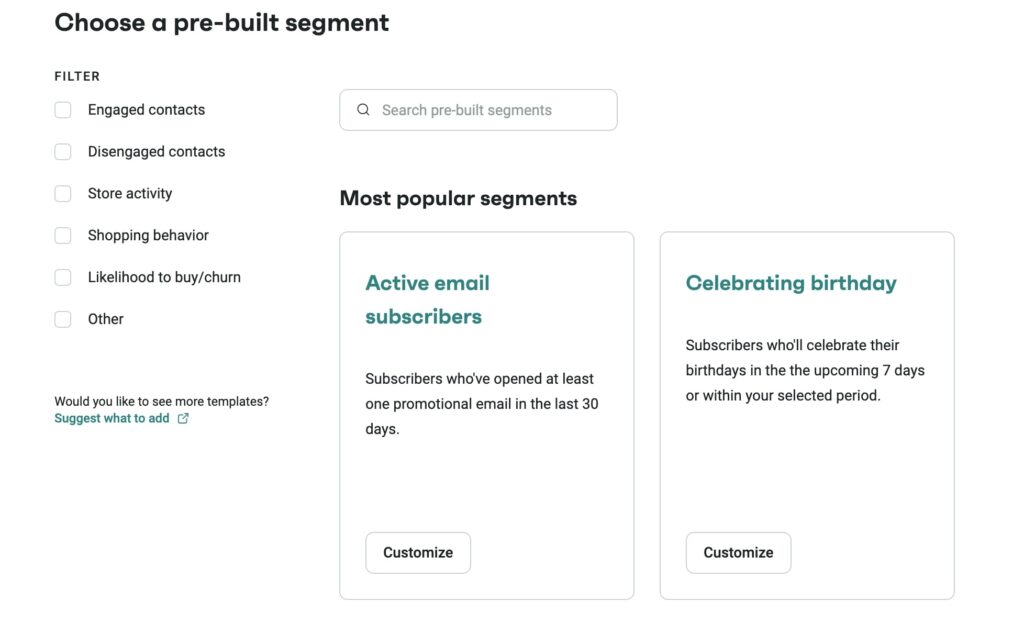This screenshot has height=623, width=1024.
Task: Click Customize under Celebrating birthday
Action: (x=738, y=552)
